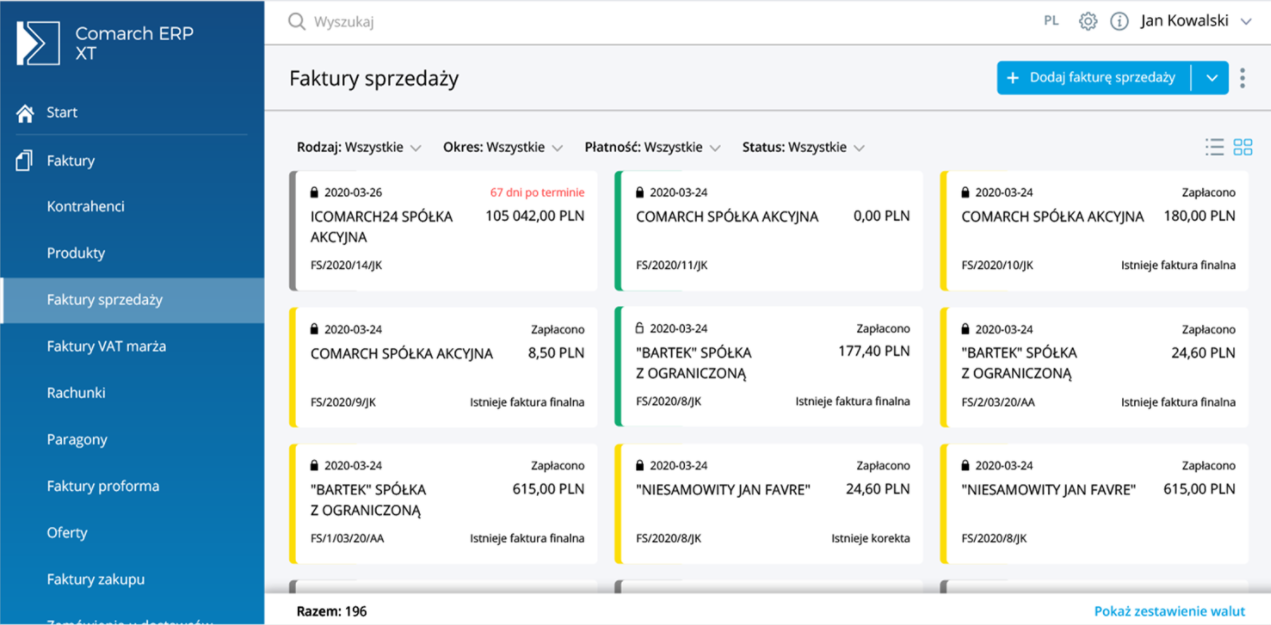Click the amount 8,50 PLN
This screenshot has width=1271, height=625.
(556, 353)
